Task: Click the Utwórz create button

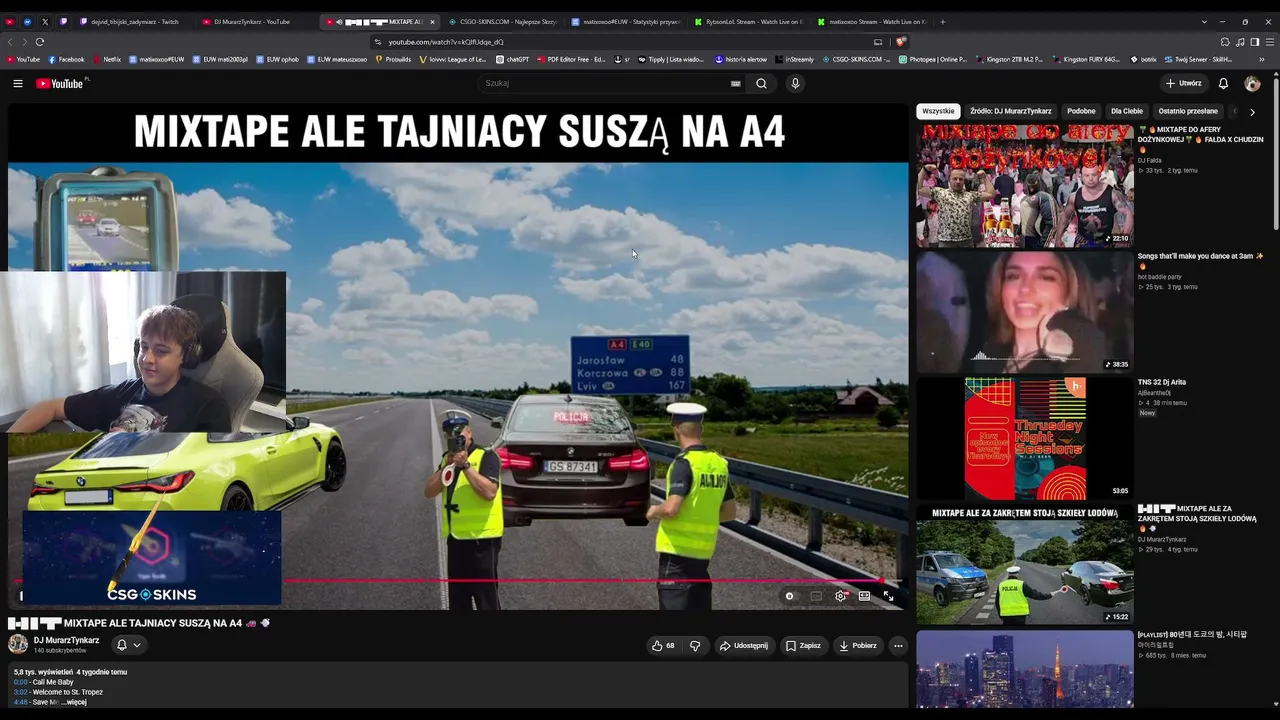Action: point(1183,84)
